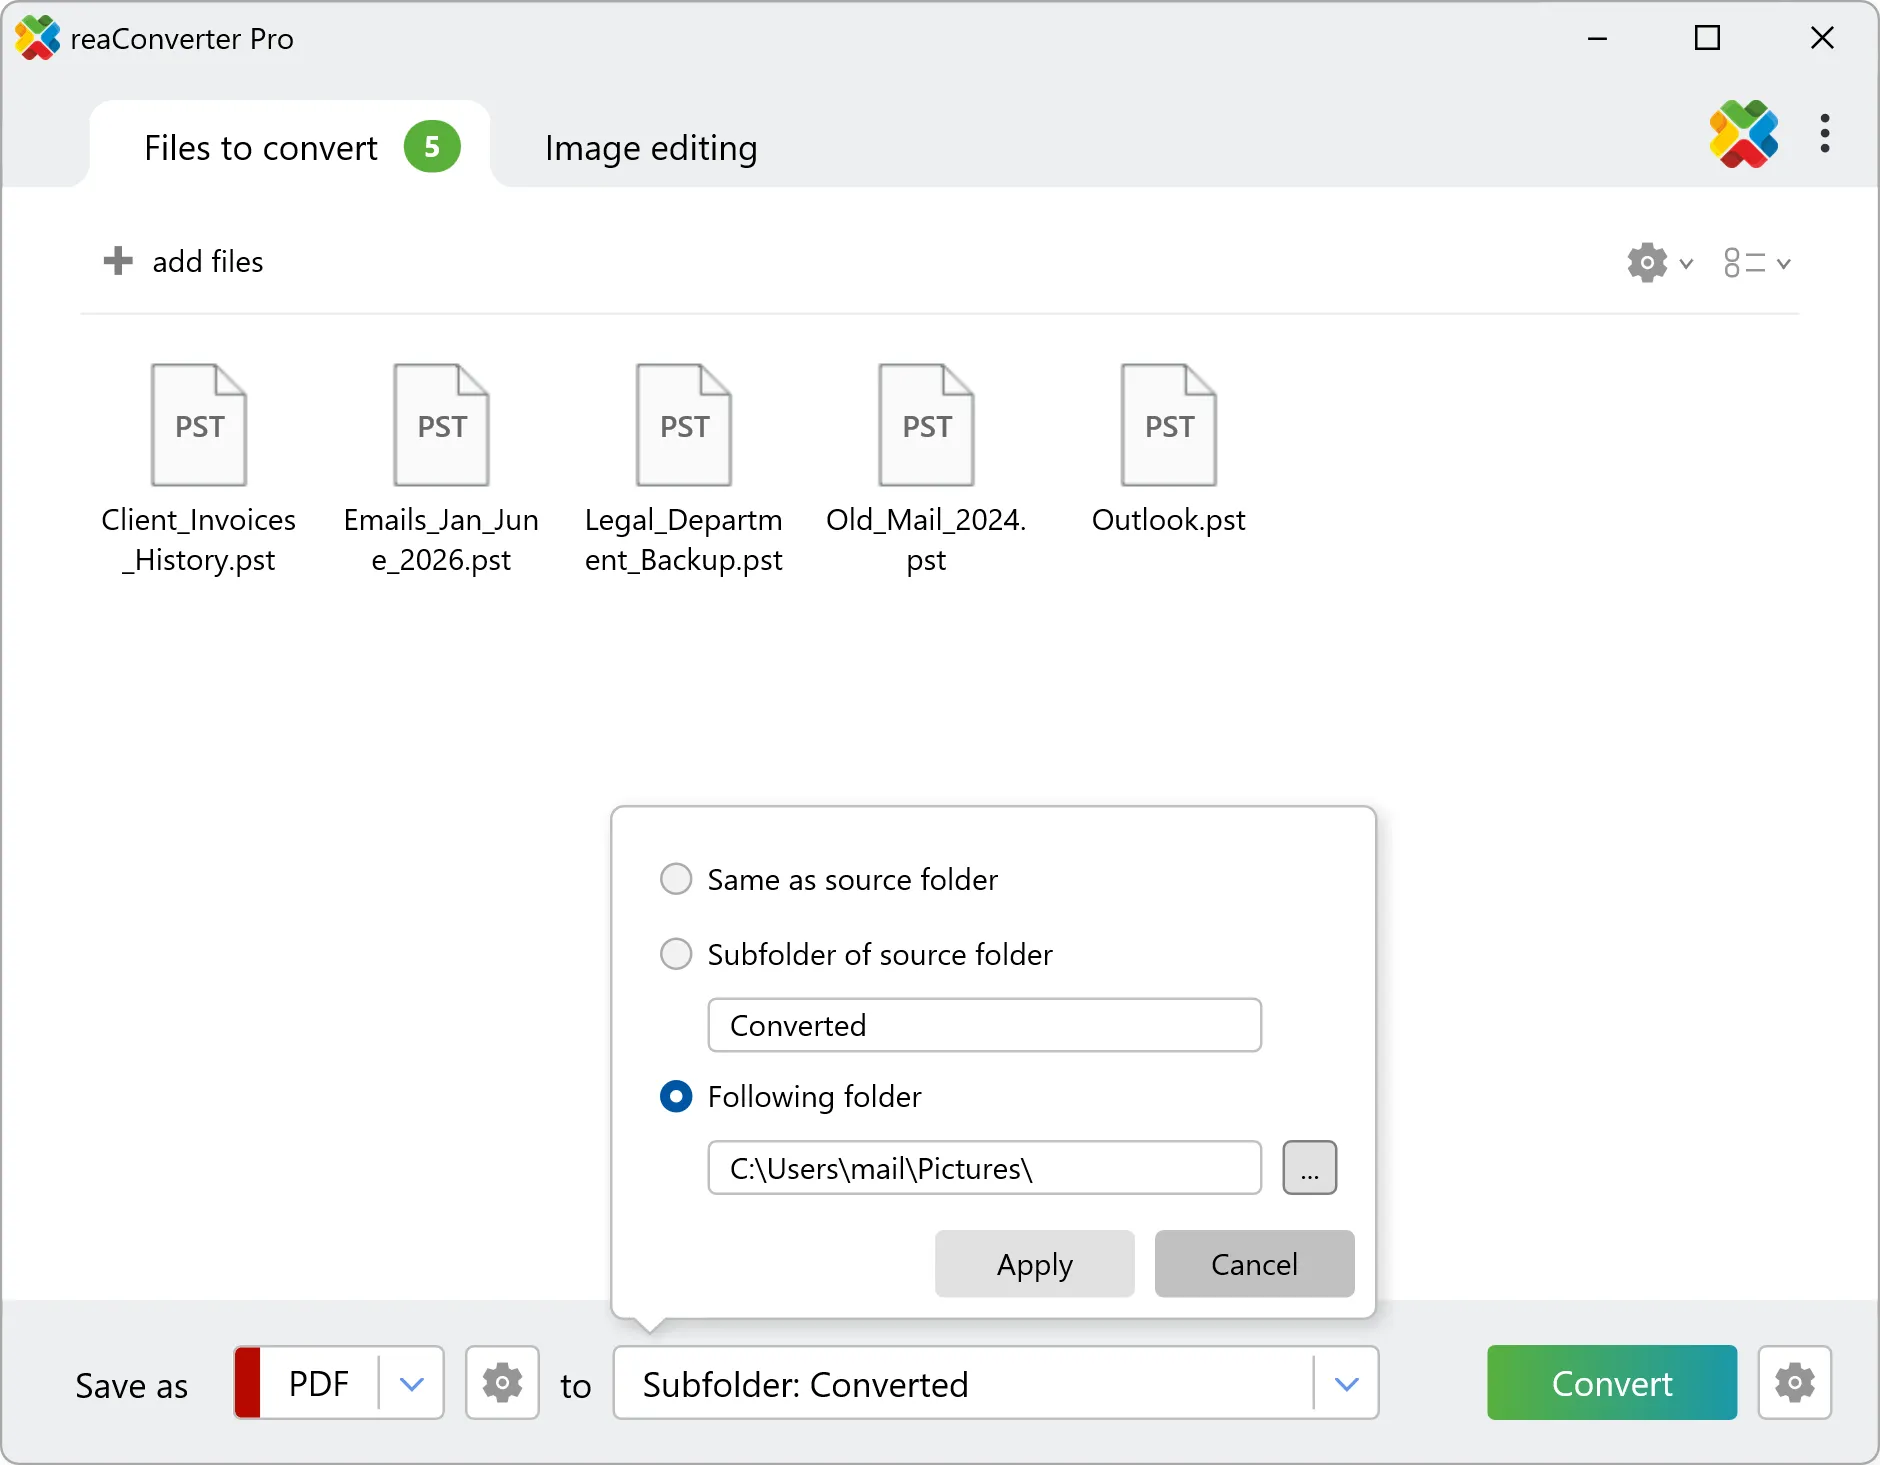Open PDF format settings gear icon

coord(502,1383)
